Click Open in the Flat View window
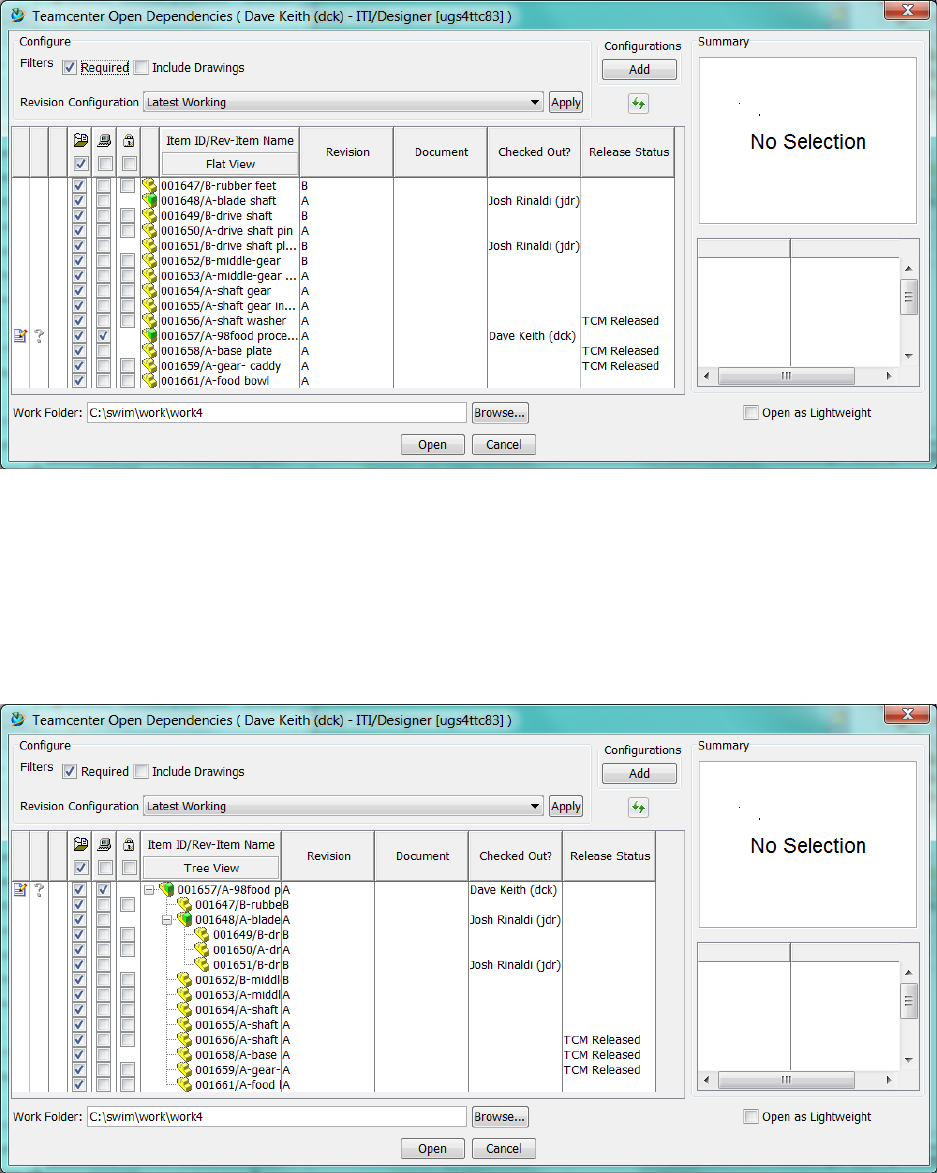Viewport: 937px width, 1173px height. tap(432, 444)
